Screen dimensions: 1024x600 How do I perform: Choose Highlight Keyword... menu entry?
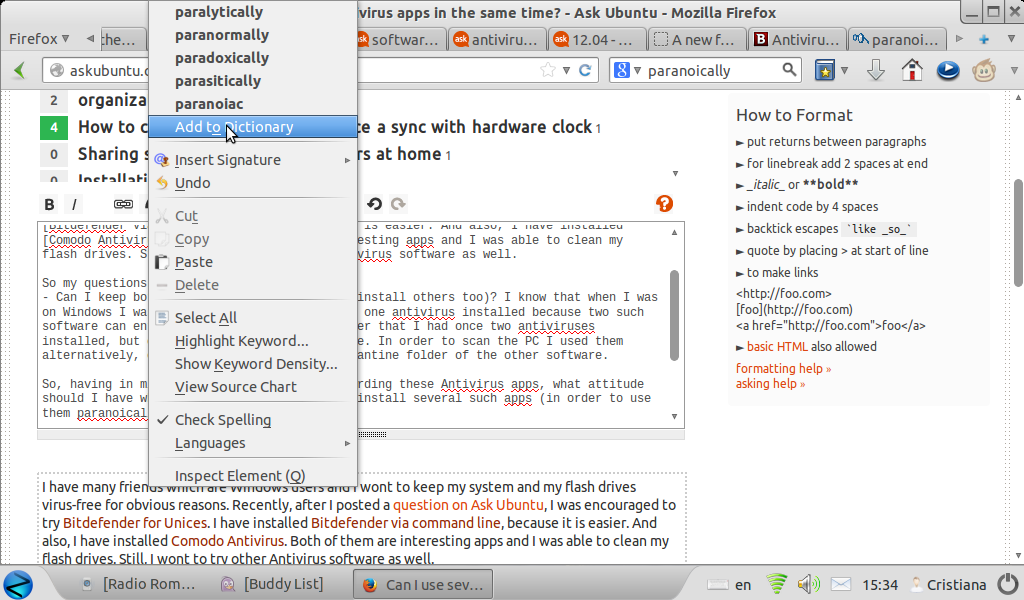pos(253,341)
